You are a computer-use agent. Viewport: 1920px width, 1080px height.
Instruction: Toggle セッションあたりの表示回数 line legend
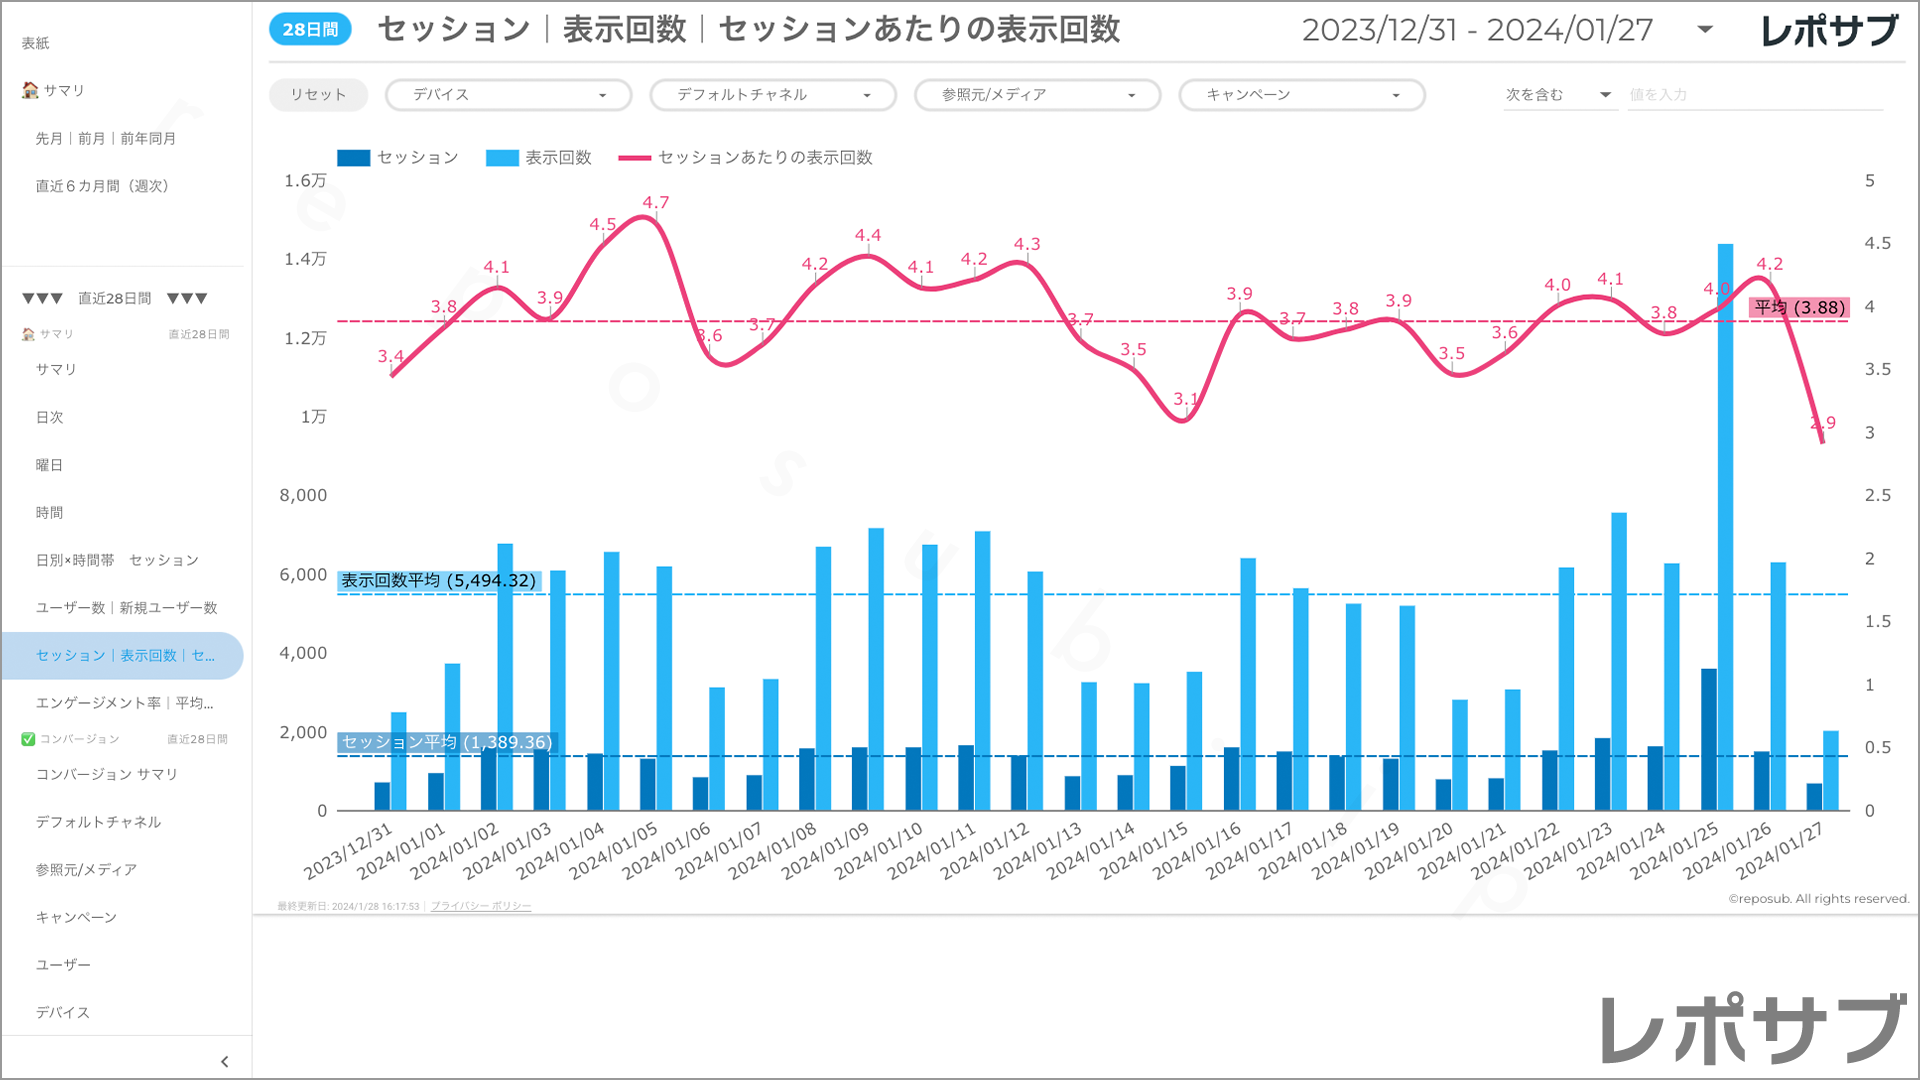(745, 158)
